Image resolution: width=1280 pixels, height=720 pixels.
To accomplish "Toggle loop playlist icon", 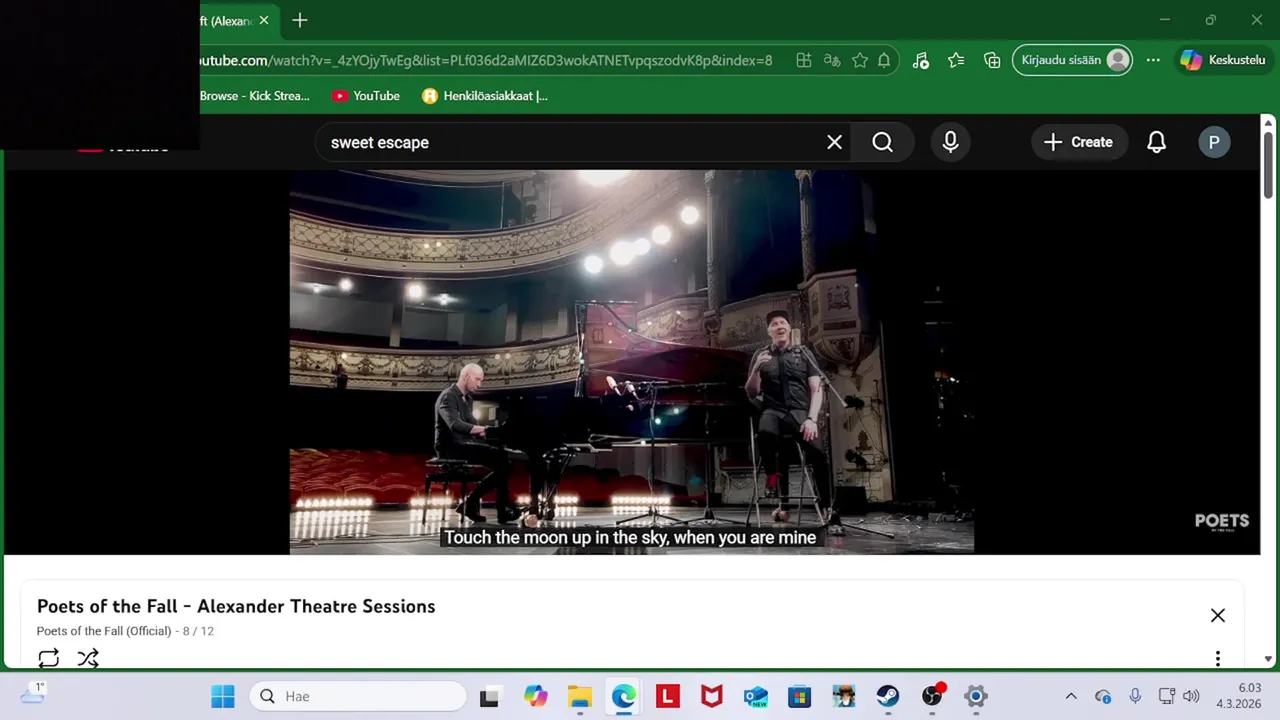I will tap(49, 658).
